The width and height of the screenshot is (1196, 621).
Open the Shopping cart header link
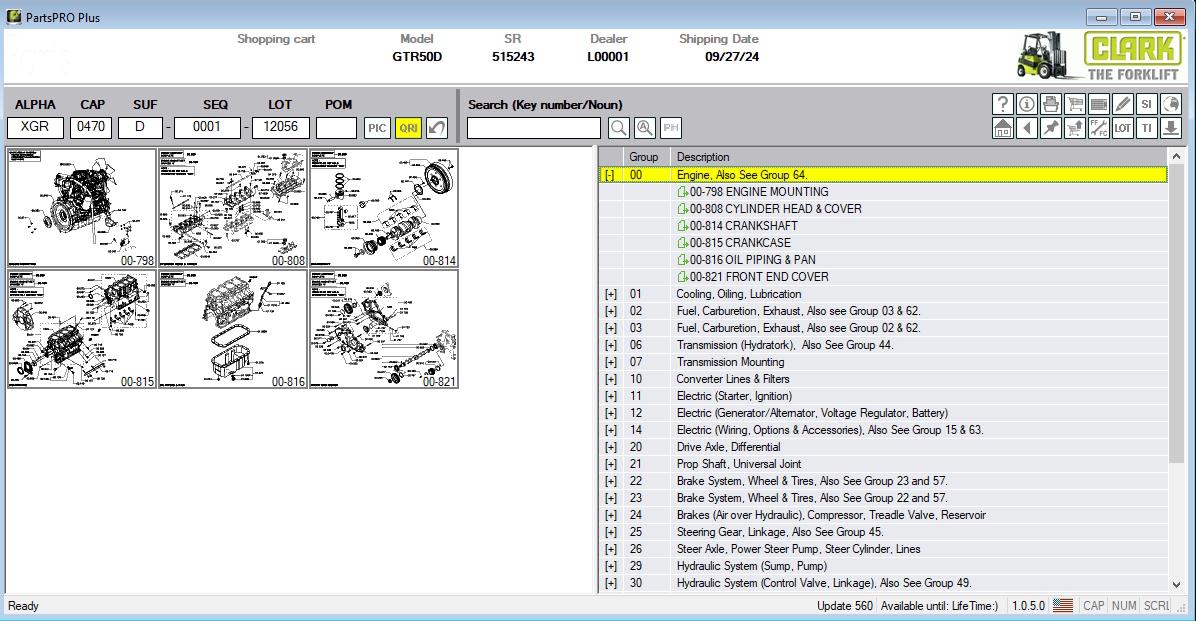tap(275, 39)
